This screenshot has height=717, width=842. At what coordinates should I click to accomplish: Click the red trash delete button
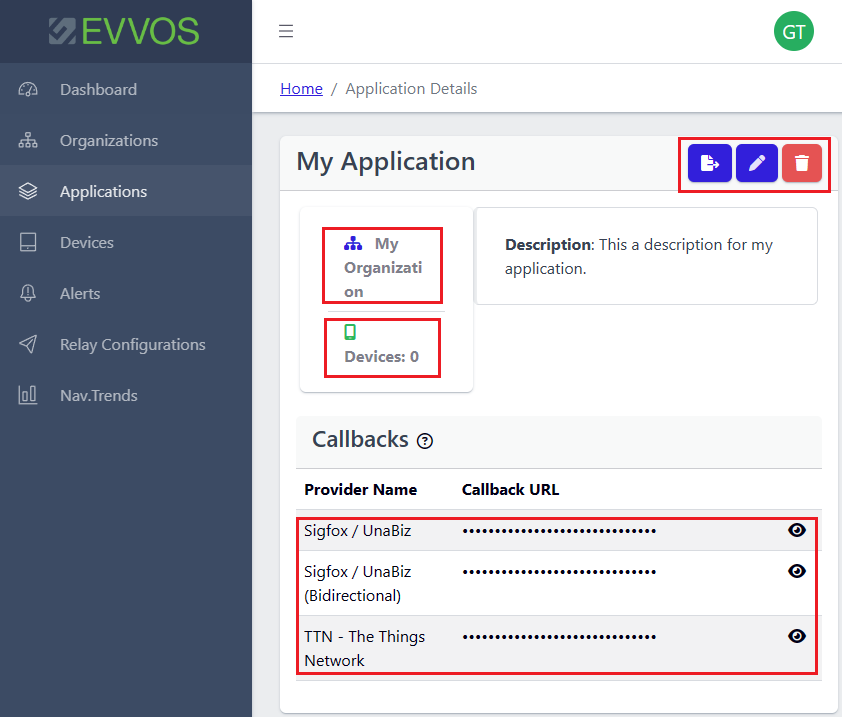click(801, 163)
